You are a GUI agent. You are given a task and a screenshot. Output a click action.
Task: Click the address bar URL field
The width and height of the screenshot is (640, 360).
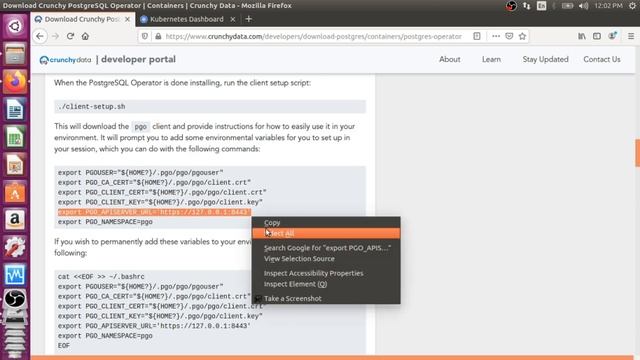point(313,36)
